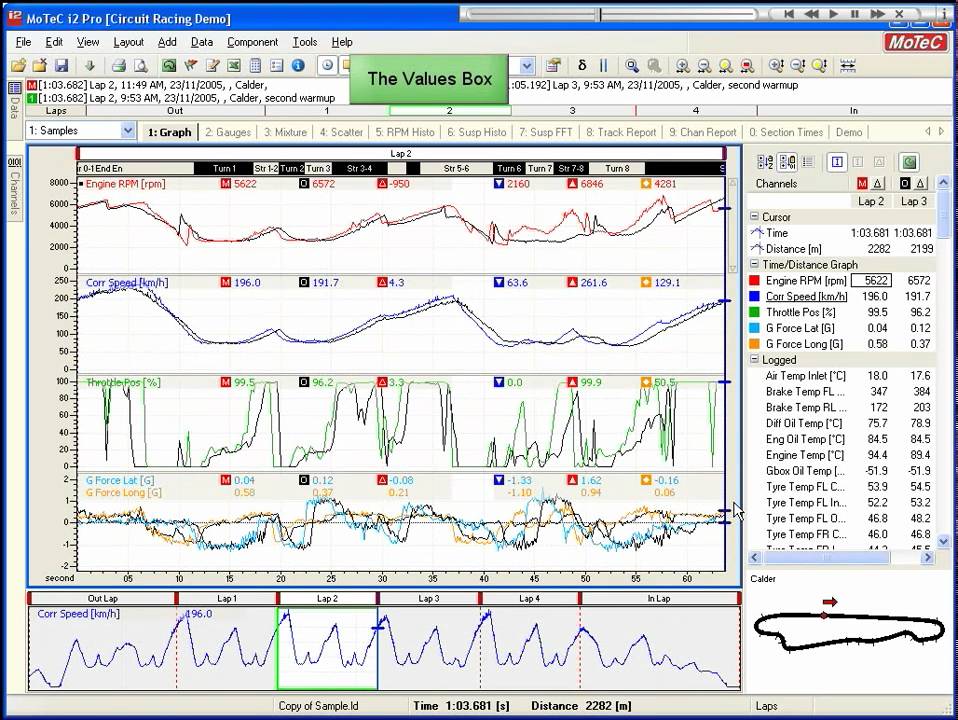Click the distance ruler arrows icon
958x720 pixels.
coord(847,65)
